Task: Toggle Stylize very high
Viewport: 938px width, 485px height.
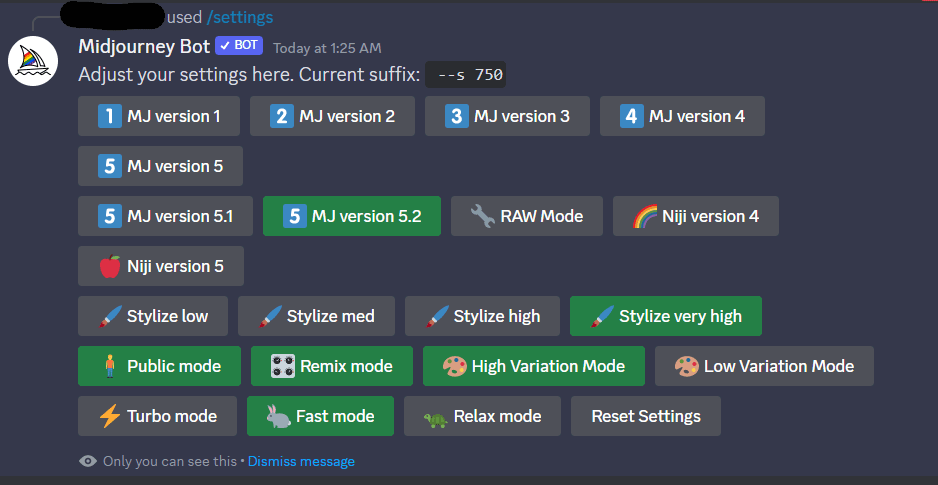Action: click(666, 316)
